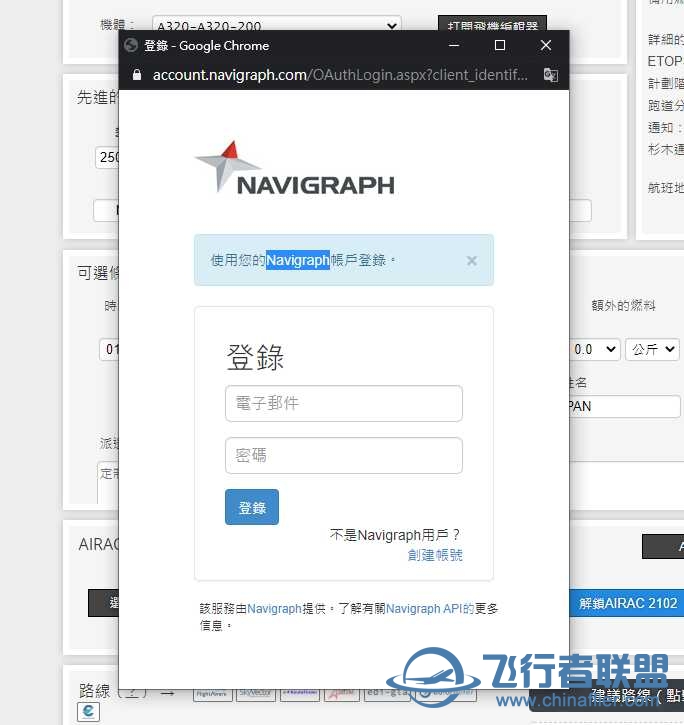Click the blue globe icon below 路線
The height and width of the screenshot is (725, 684).
click(88, 711)
